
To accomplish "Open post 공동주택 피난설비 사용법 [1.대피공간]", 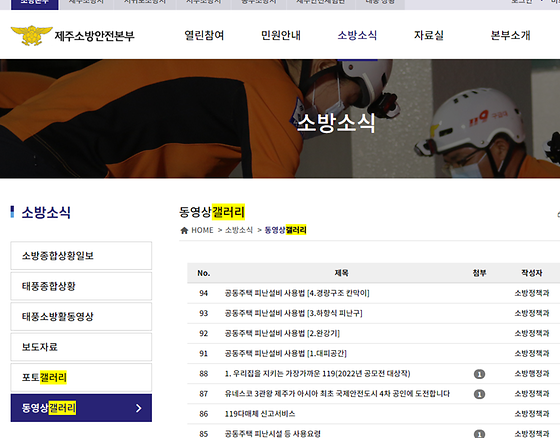I will click(x=285, y=353).
